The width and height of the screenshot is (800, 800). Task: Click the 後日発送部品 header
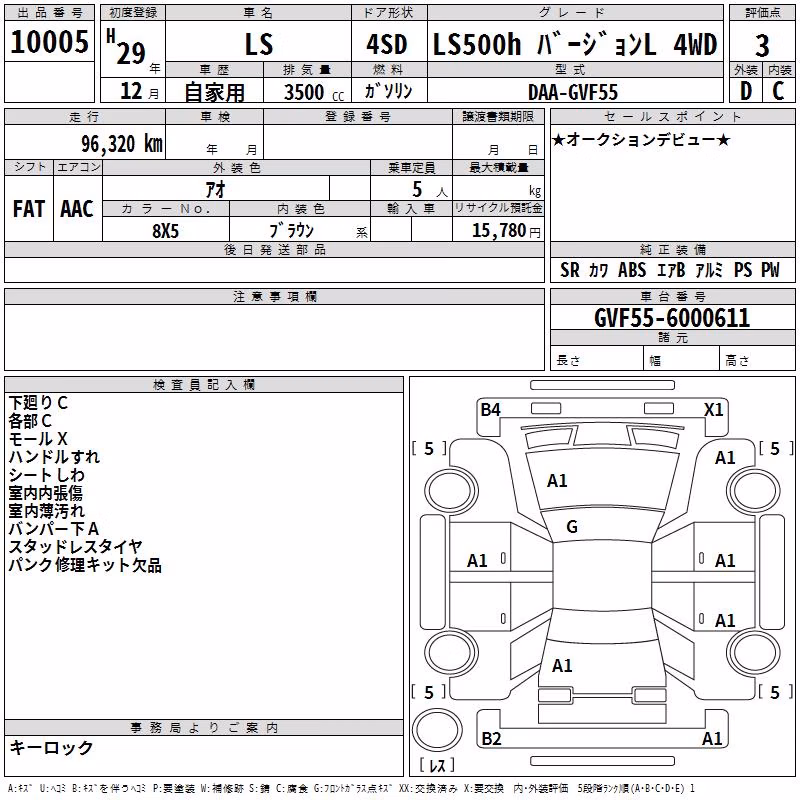274,249
